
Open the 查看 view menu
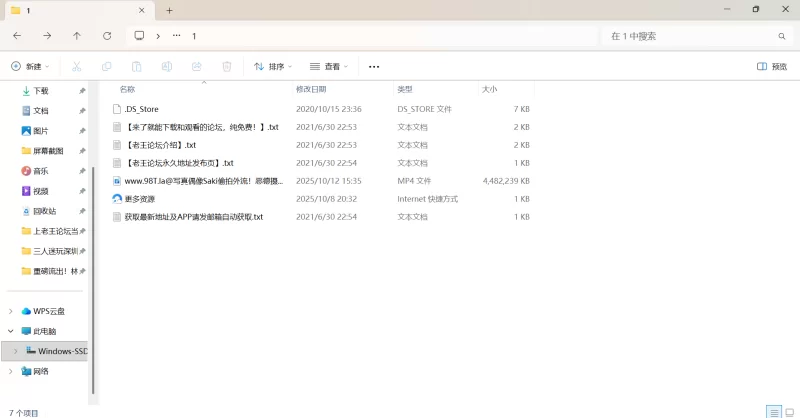point(329,67)
